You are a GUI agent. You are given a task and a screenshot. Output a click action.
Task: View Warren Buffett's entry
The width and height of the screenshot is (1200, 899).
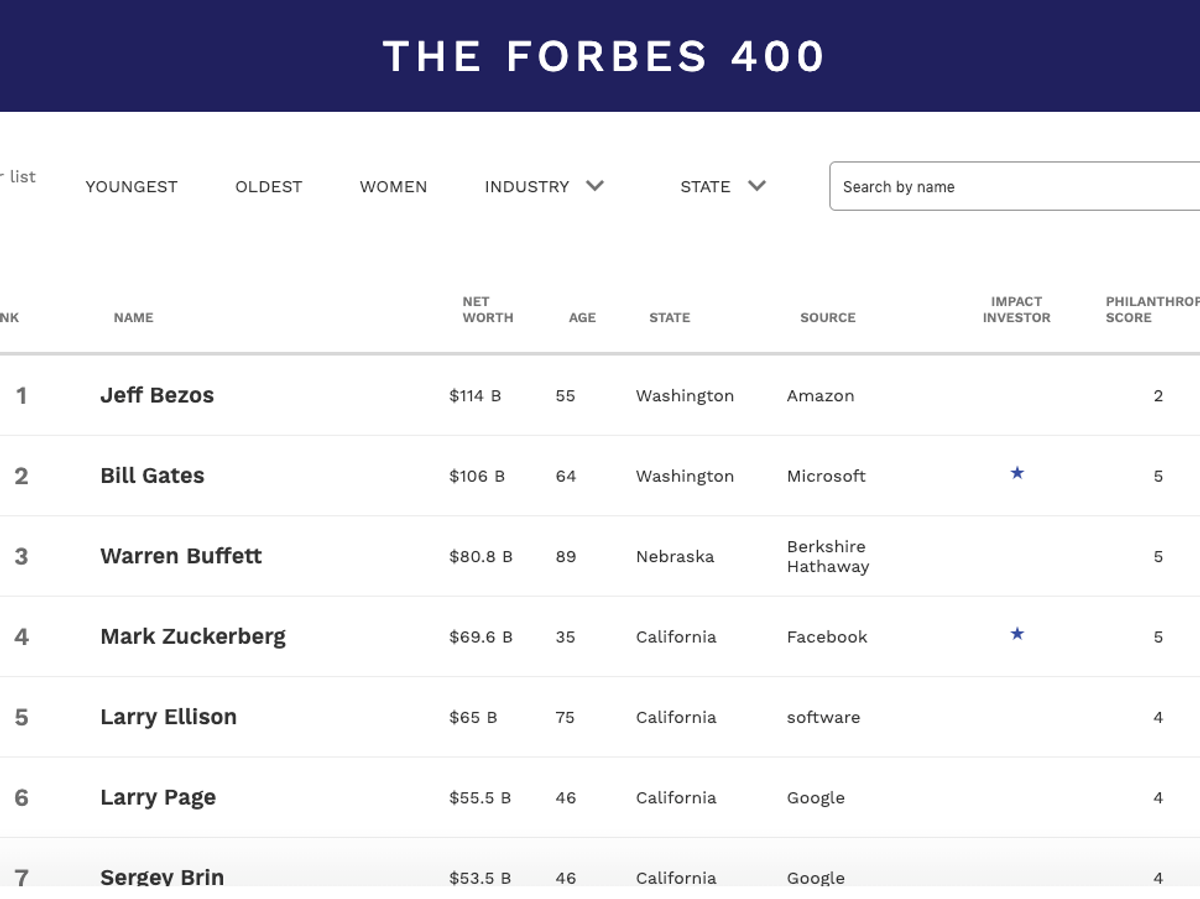(180, 556)
